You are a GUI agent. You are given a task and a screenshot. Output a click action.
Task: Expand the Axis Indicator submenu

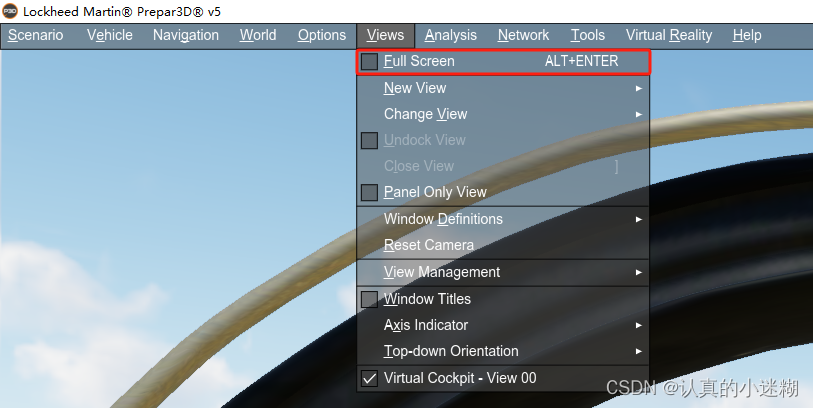pyautogui.click(x=503, y=325)
